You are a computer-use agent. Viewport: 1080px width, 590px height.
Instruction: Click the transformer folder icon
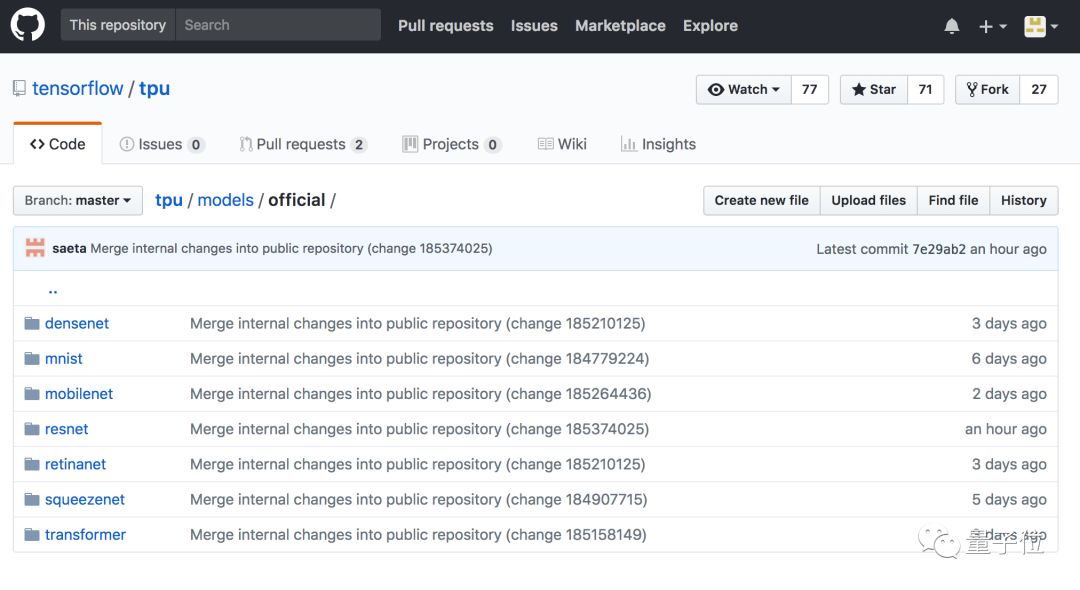(x=32, y=534)
